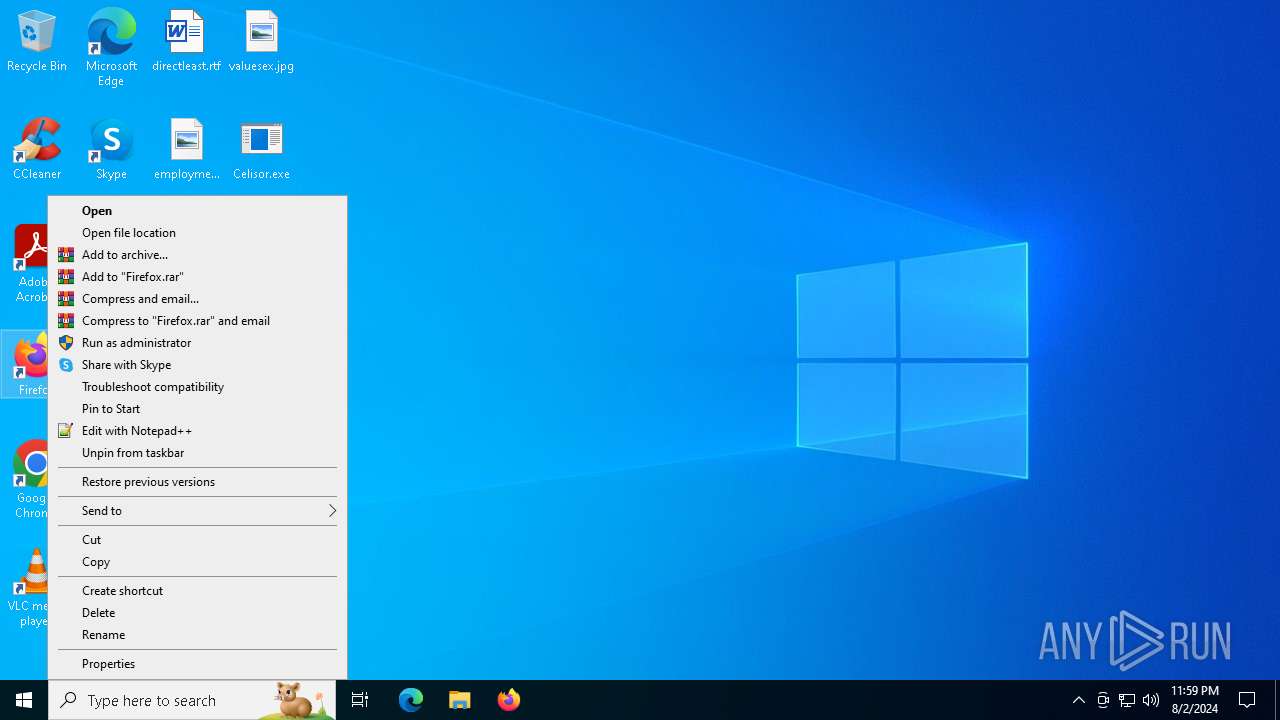Screen dimensions: 1280x720
Task: Choose Delete in the context menu
Action: 197,613
